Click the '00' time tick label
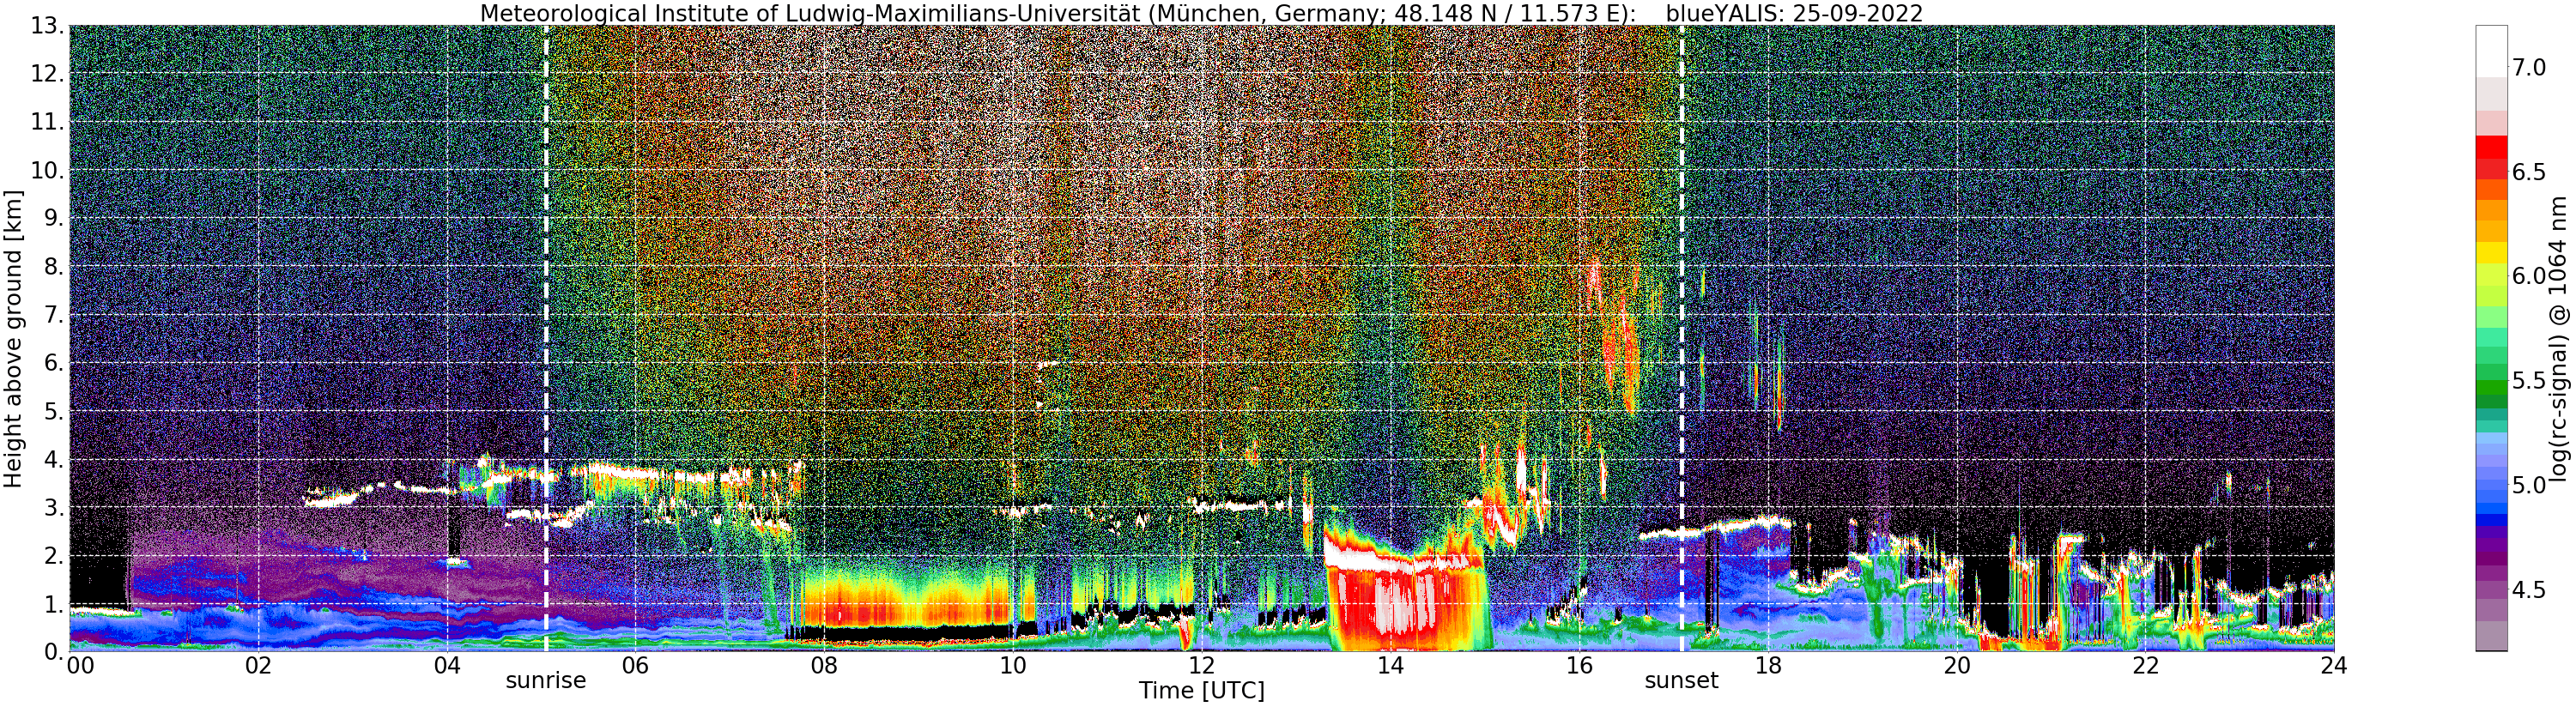This screenshot has height=707, width=2576. click(79, 665)
